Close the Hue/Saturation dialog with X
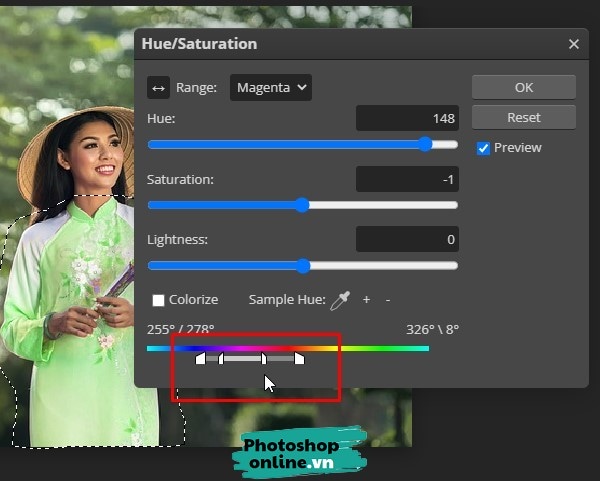 point(573,44)
